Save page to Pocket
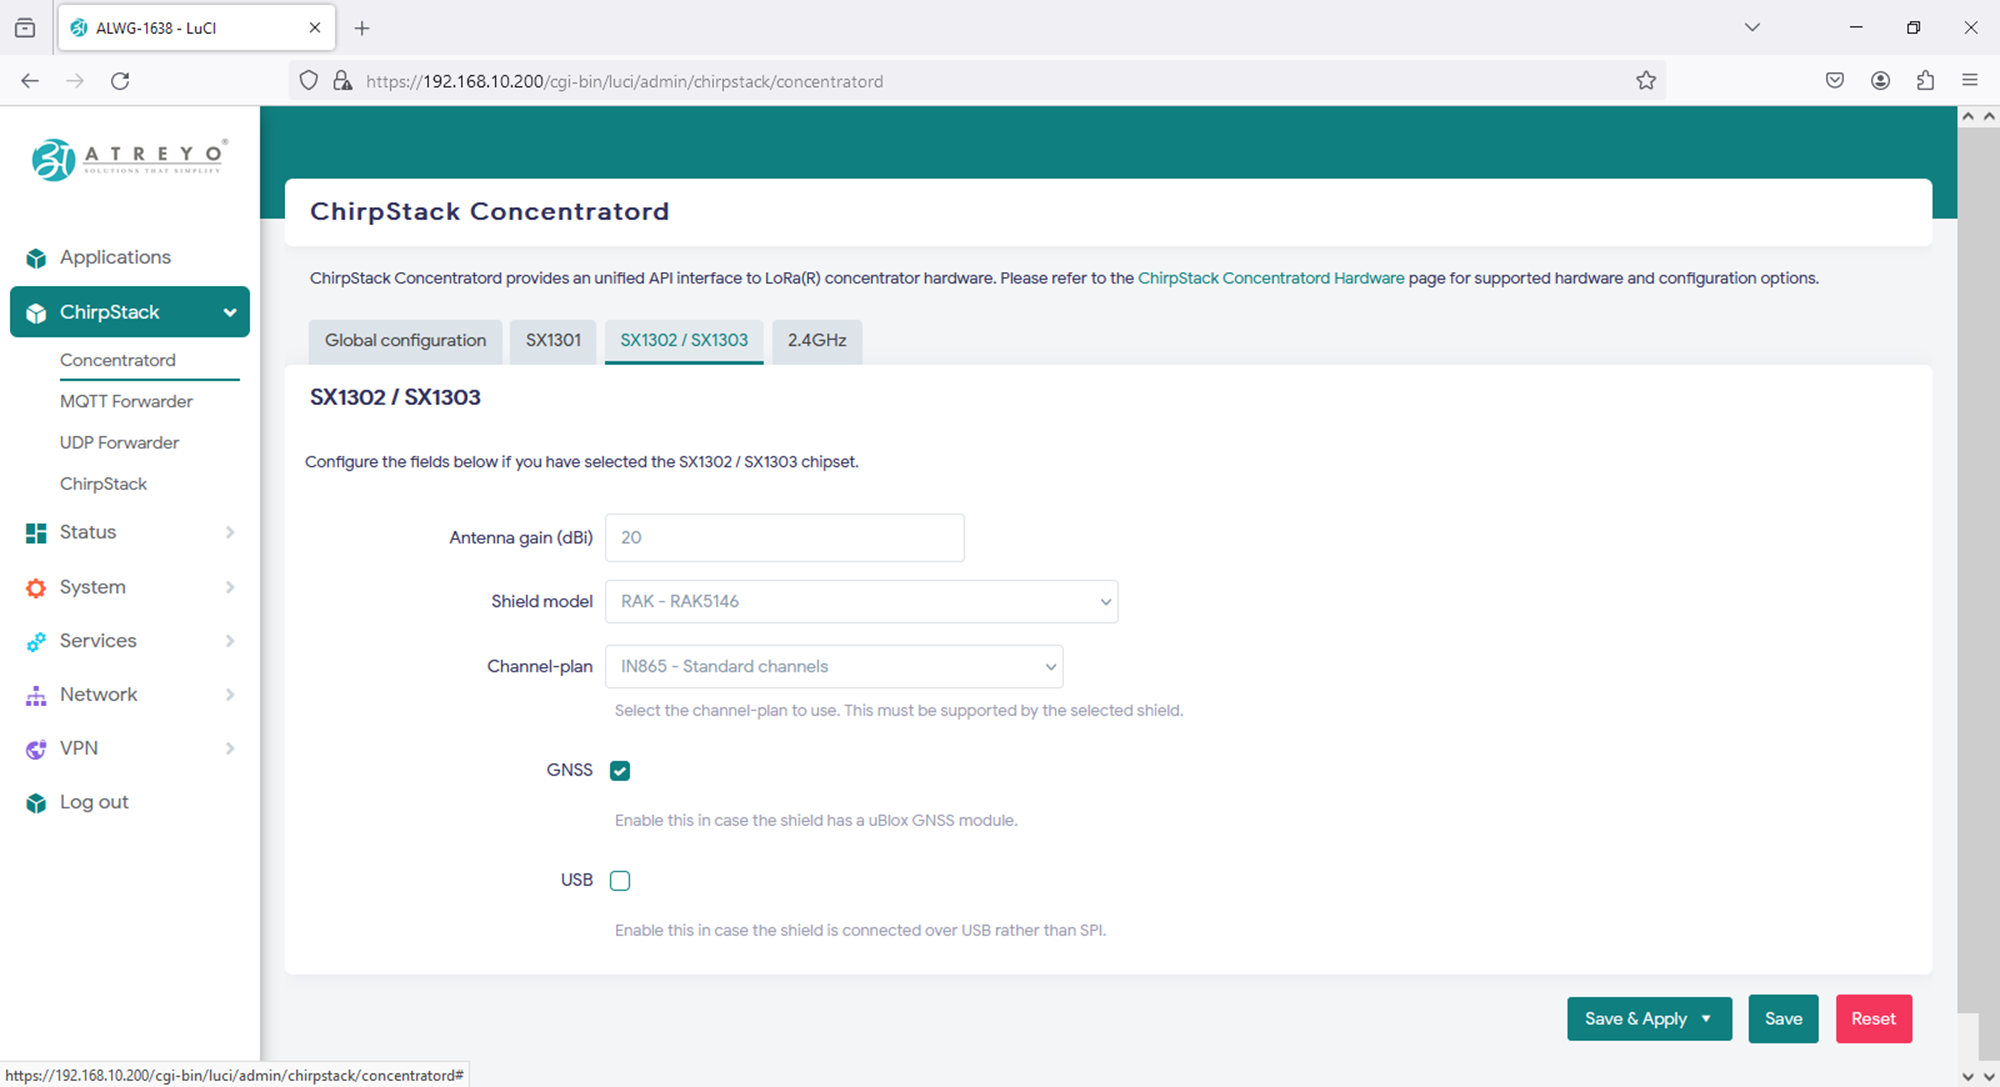The height and width of the screenshot is (1087, 2000). pyautogui.click(x=1835, y=81)
